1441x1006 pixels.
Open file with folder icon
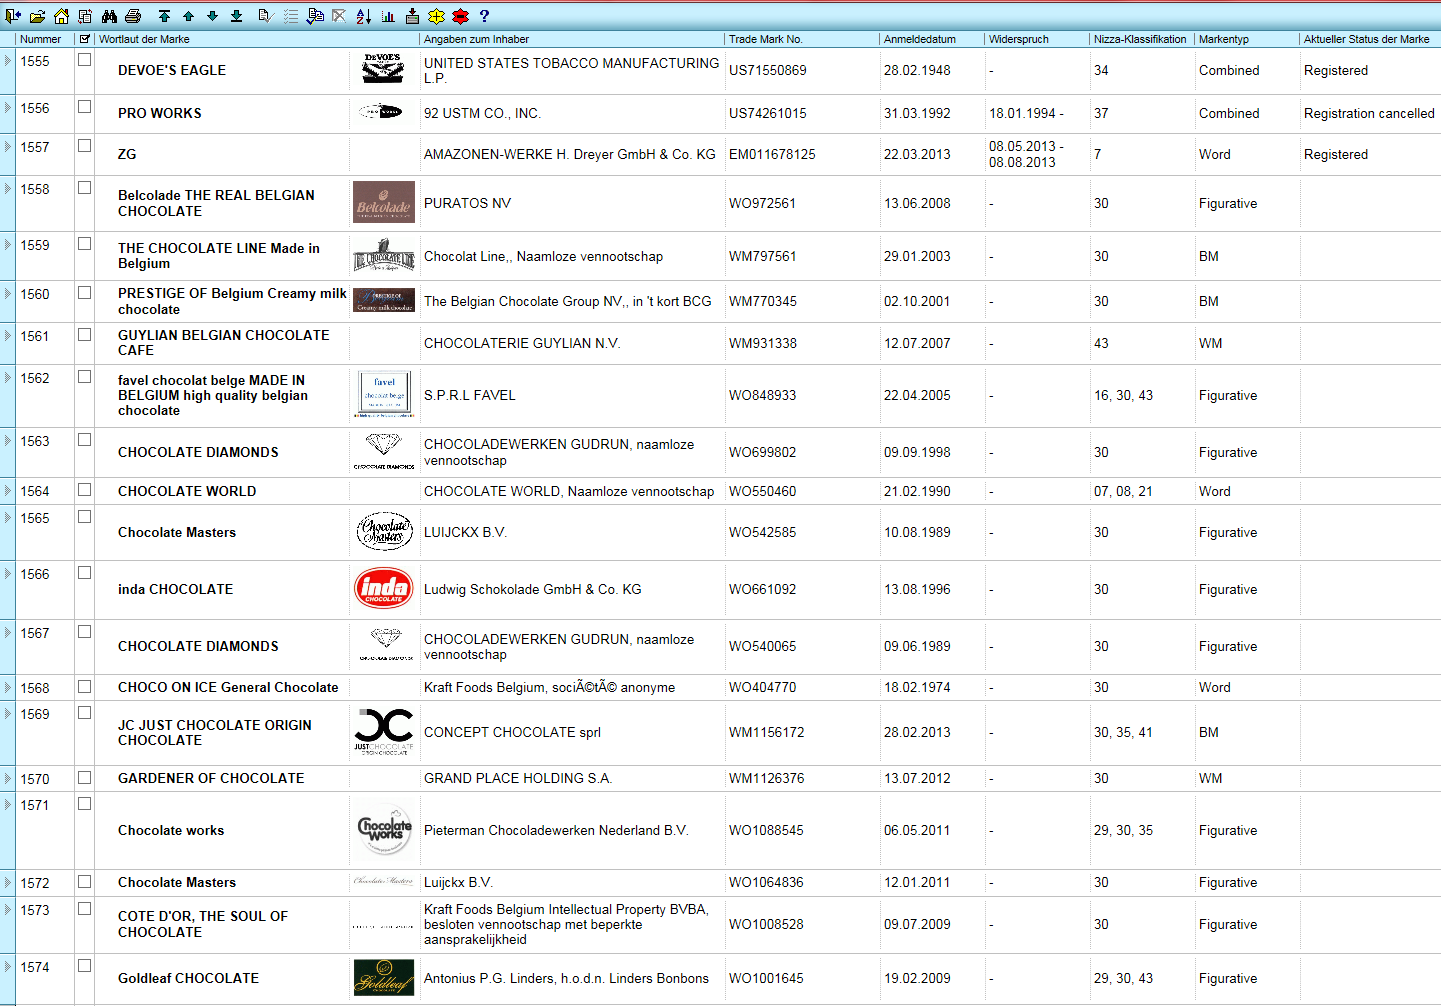pyautogui.click(x=37, y=16)
